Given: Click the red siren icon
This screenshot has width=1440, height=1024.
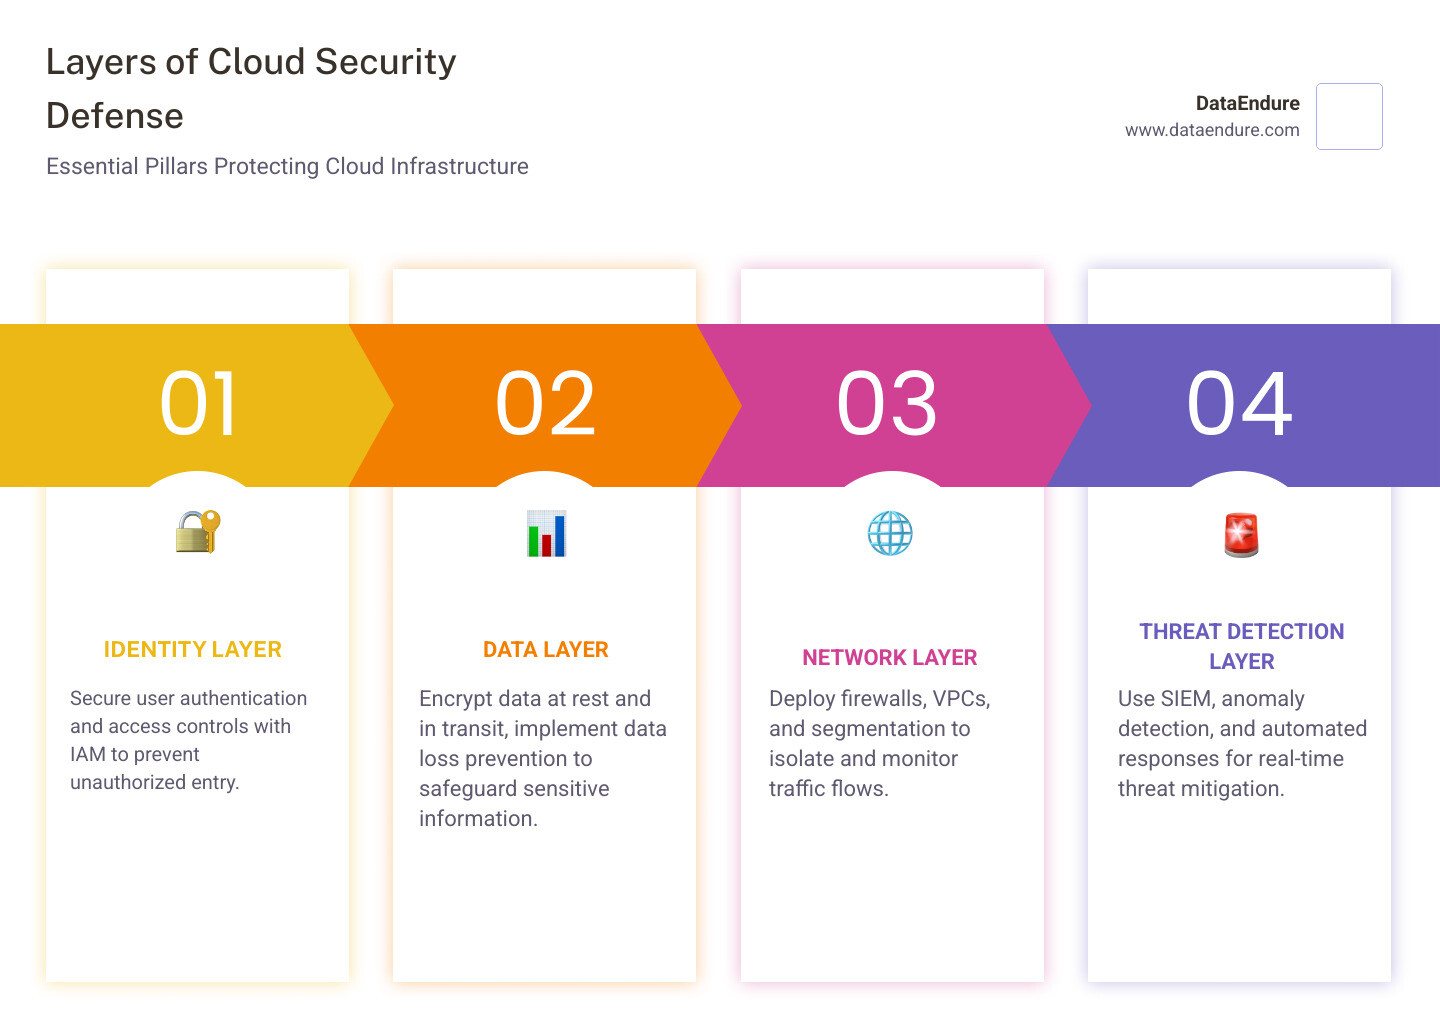Looking at the screenshot, I should (1241, 534).
